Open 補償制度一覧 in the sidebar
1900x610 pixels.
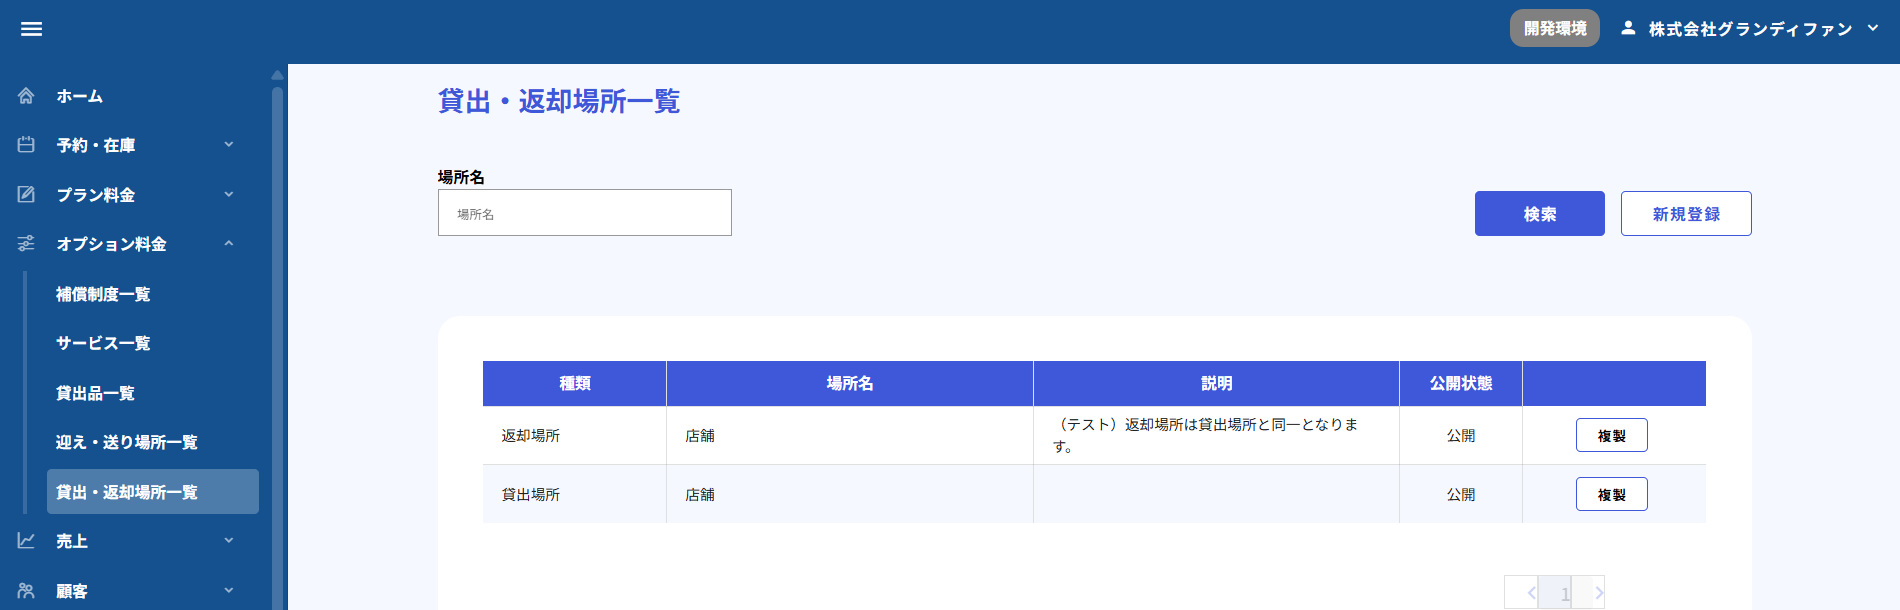point(103,294)
